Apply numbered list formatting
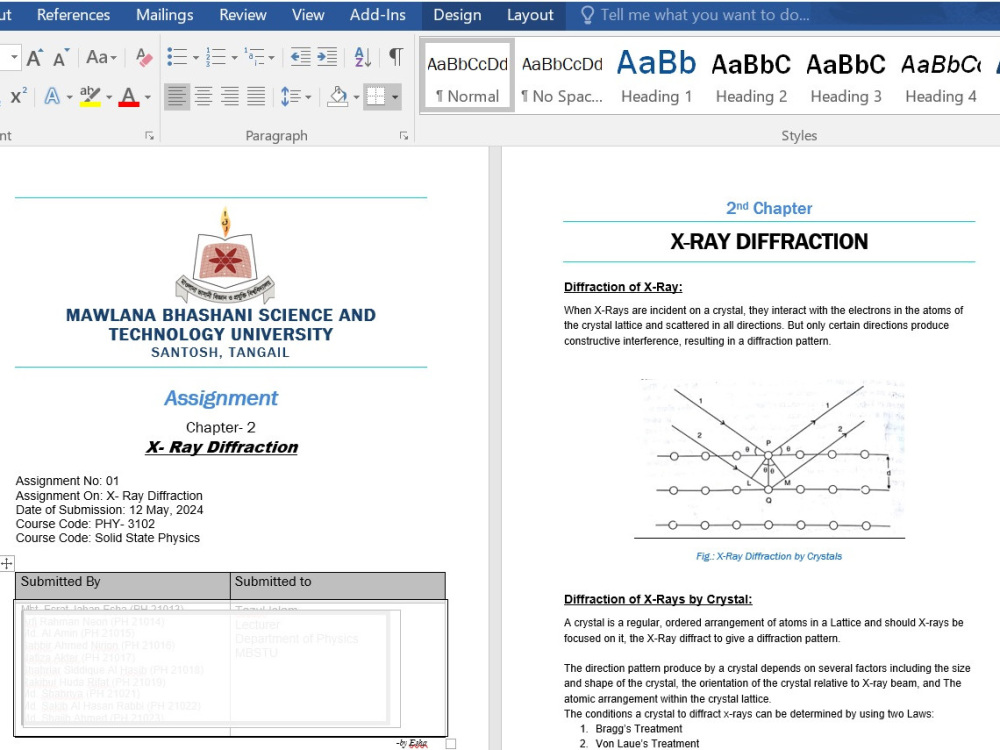 coord(216,57)
